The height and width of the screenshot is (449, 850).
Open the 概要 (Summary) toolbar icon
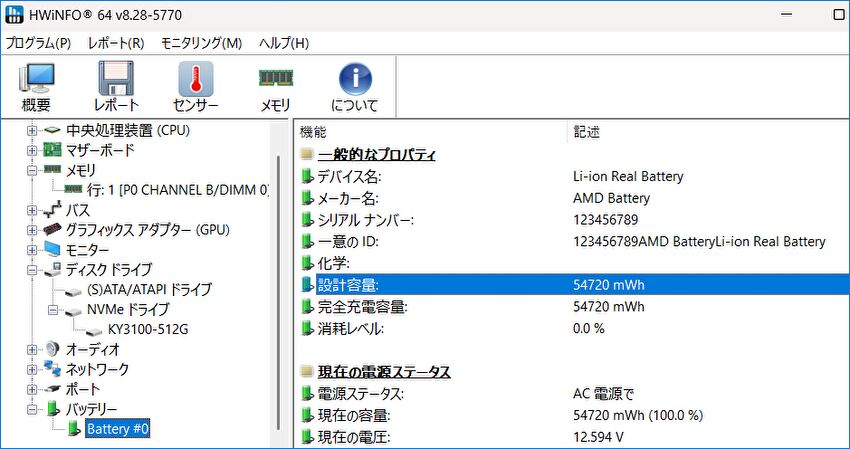(36, 86)
